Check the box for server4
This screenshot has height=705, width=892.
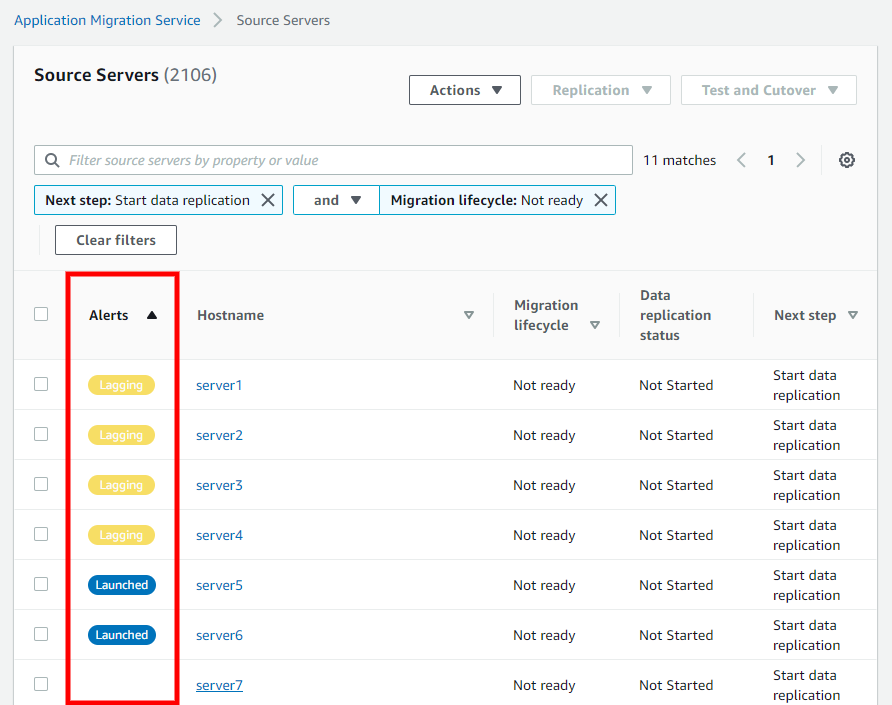(41, 534)
